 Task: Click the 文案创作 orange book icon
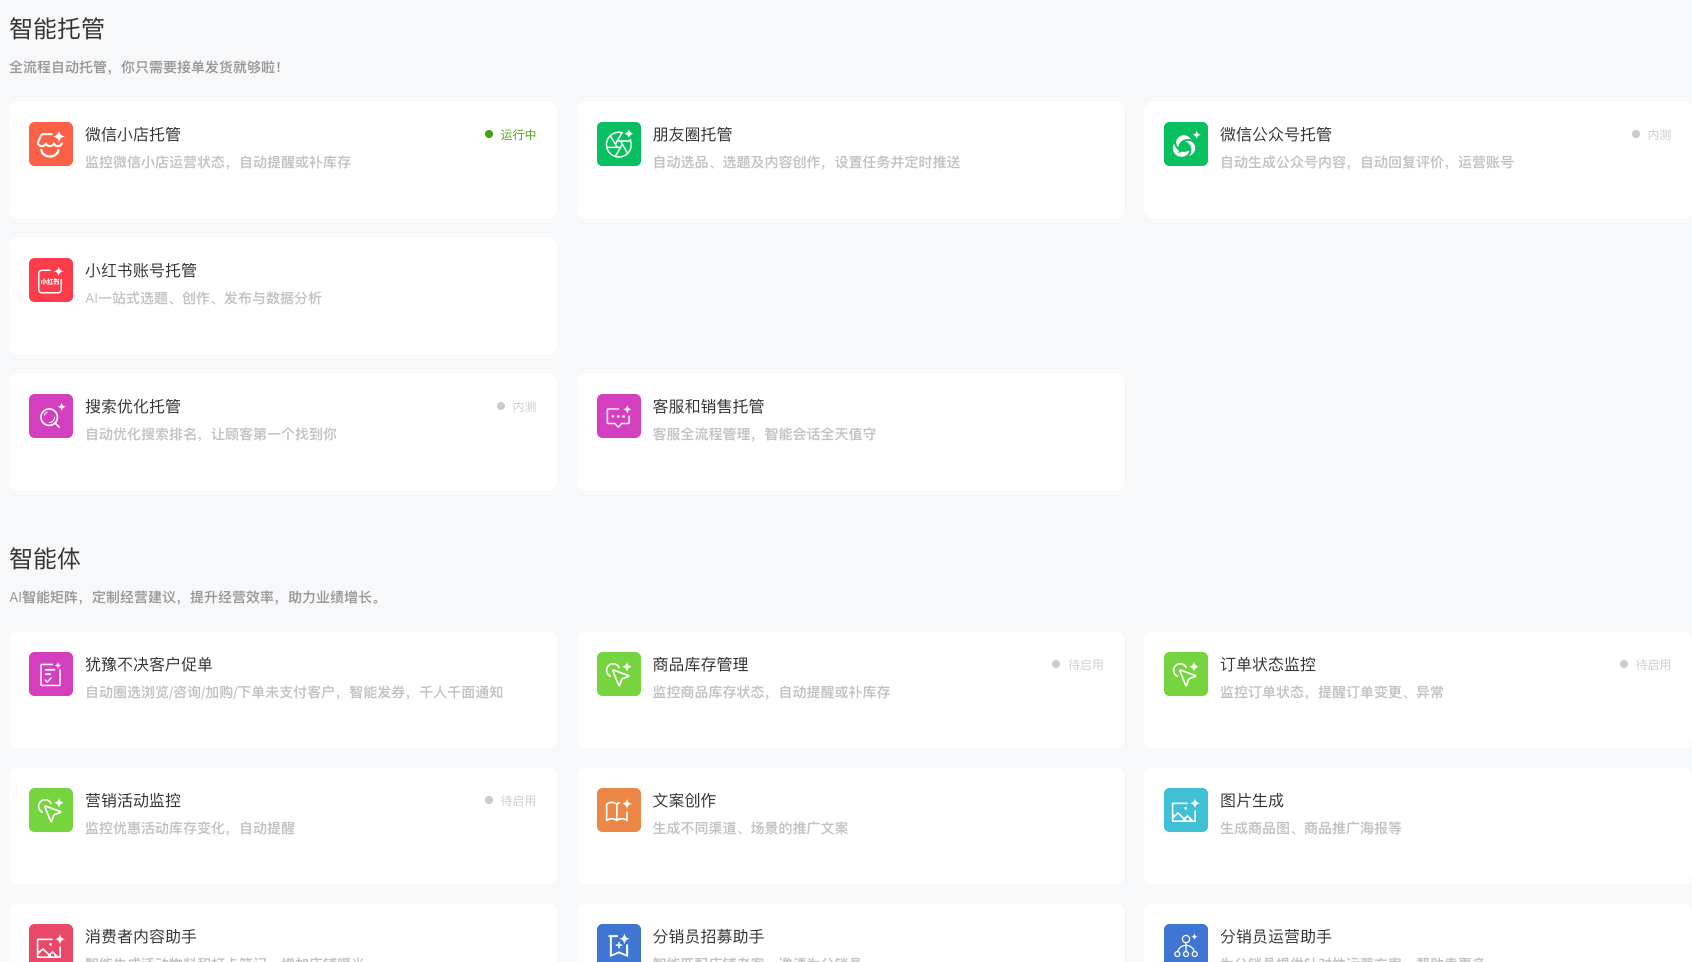618,810
